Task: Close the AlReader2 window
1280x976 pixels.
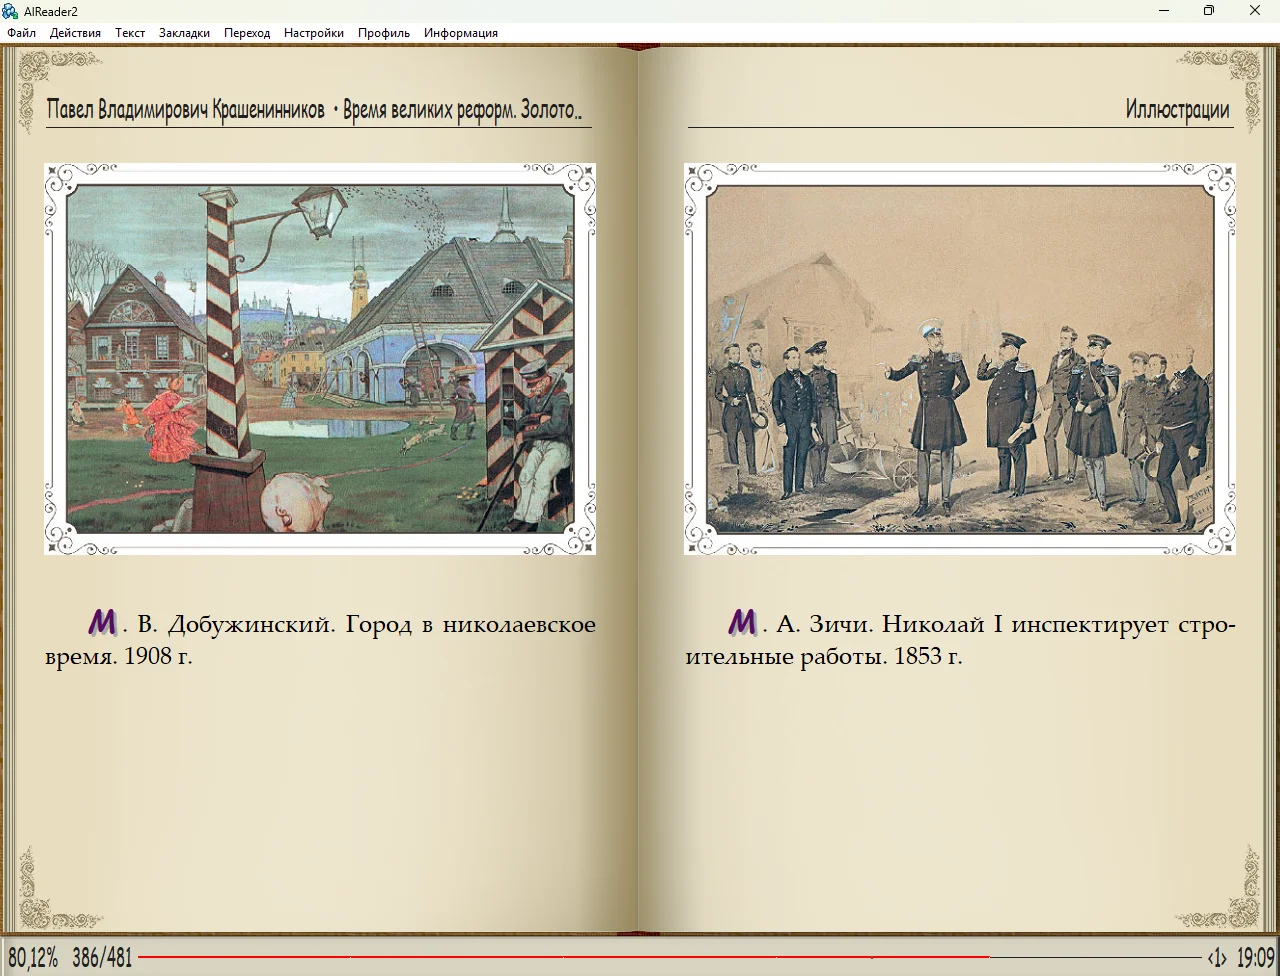Action: 1255,11
